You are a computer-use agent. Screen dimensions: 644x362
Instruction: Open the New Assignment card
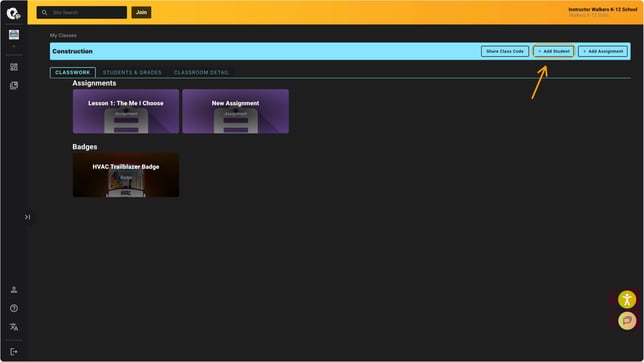click(x=235, y=111)
